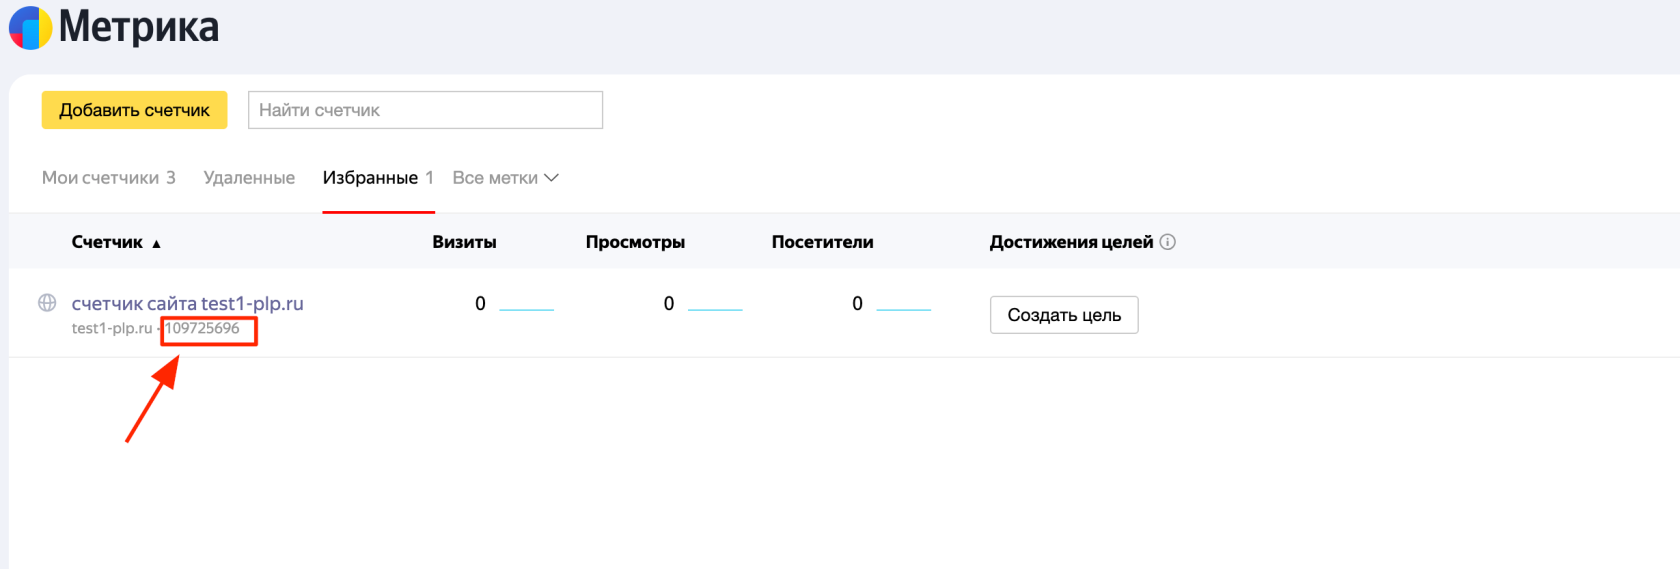Open счетчик сайта test1-plp.ru link
The height and width of the screenshot is (569, 1680).
pos(187,303)
